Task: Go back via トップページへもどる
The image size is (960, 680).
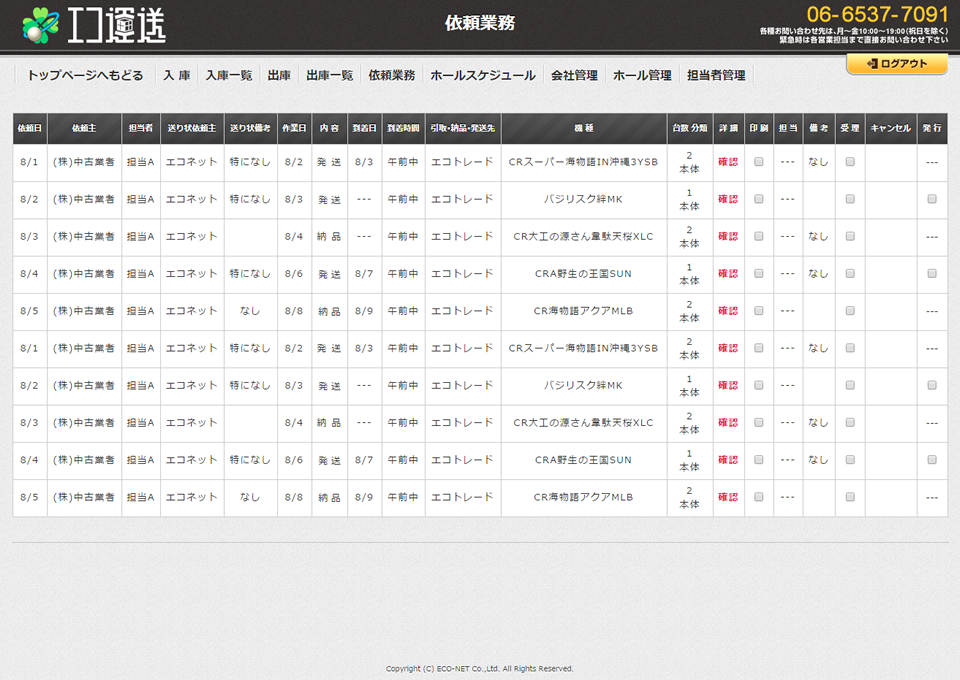Action: pos(85,75)
